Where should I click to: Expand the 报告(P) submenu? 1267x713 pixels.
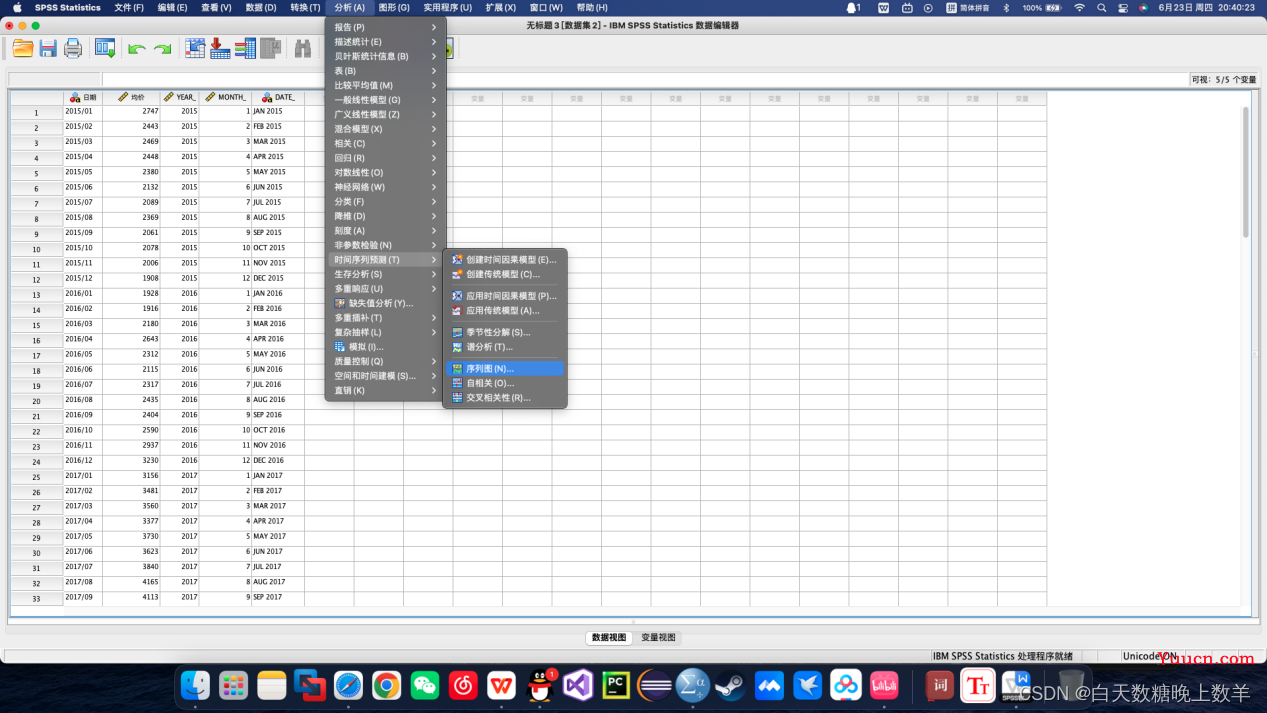[385, 27]
